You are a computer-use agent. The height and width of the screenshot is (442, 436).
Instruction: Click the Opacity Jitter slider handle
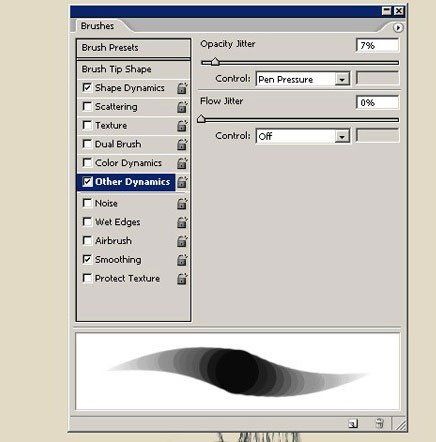(x=215, y=62)
